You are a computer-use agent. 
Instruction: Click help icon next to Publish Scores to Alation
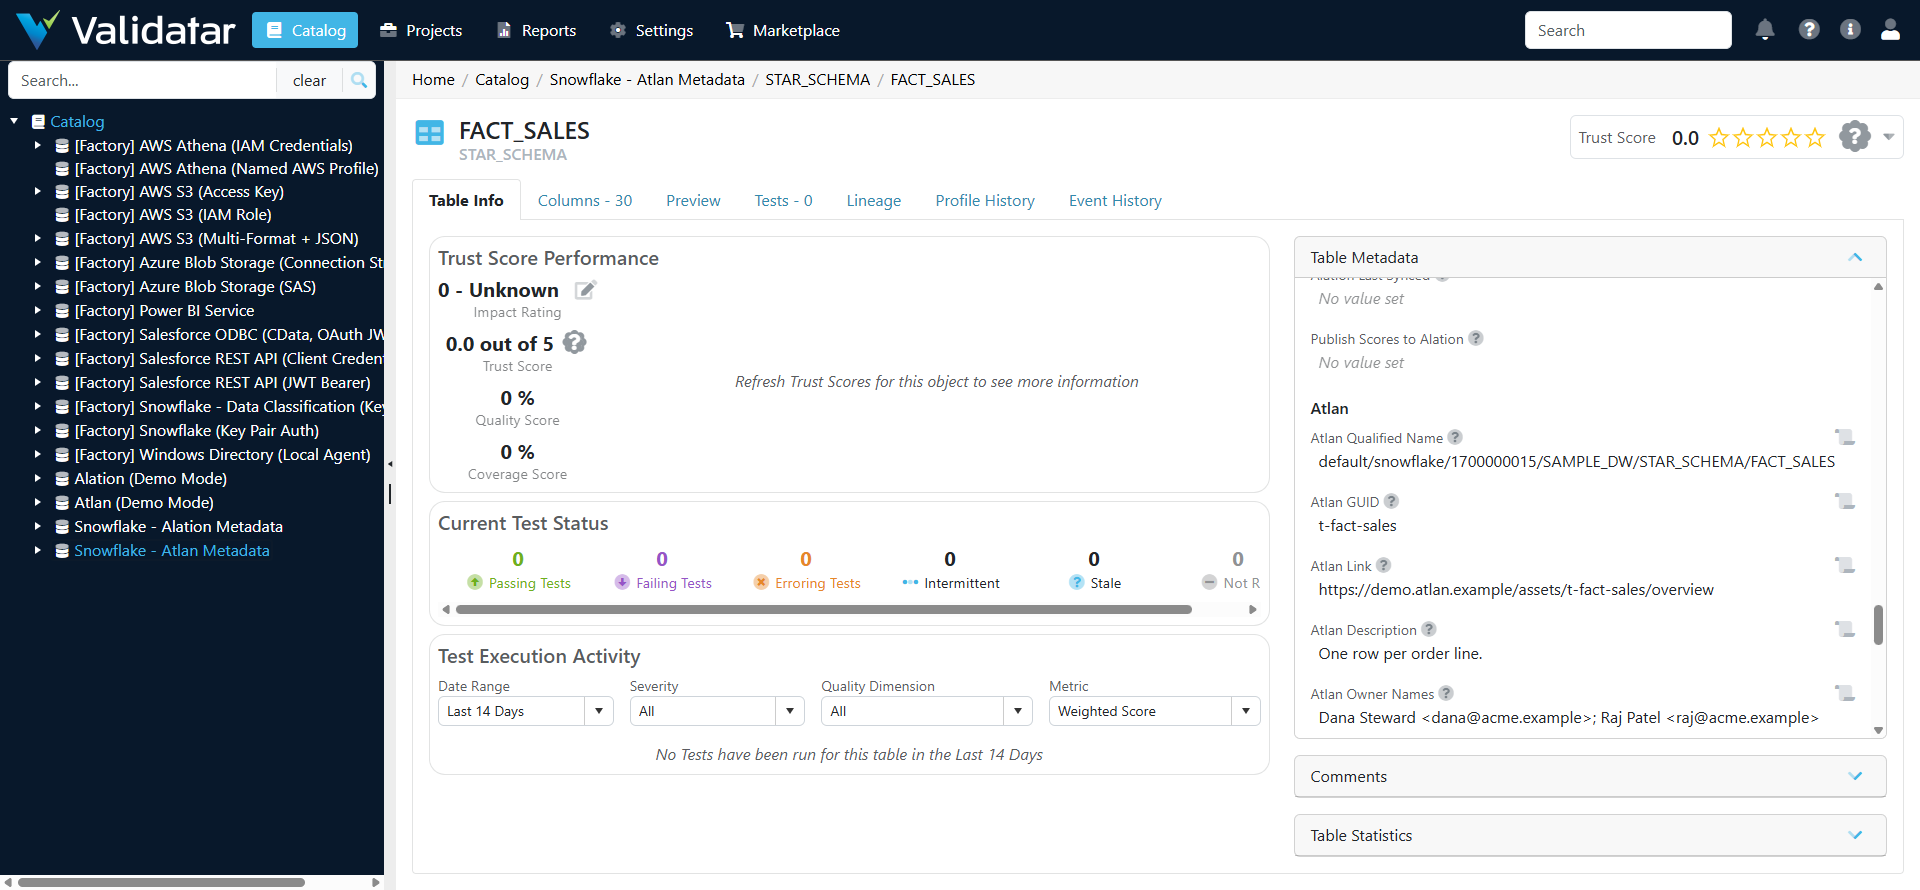tap(1476, 338)
